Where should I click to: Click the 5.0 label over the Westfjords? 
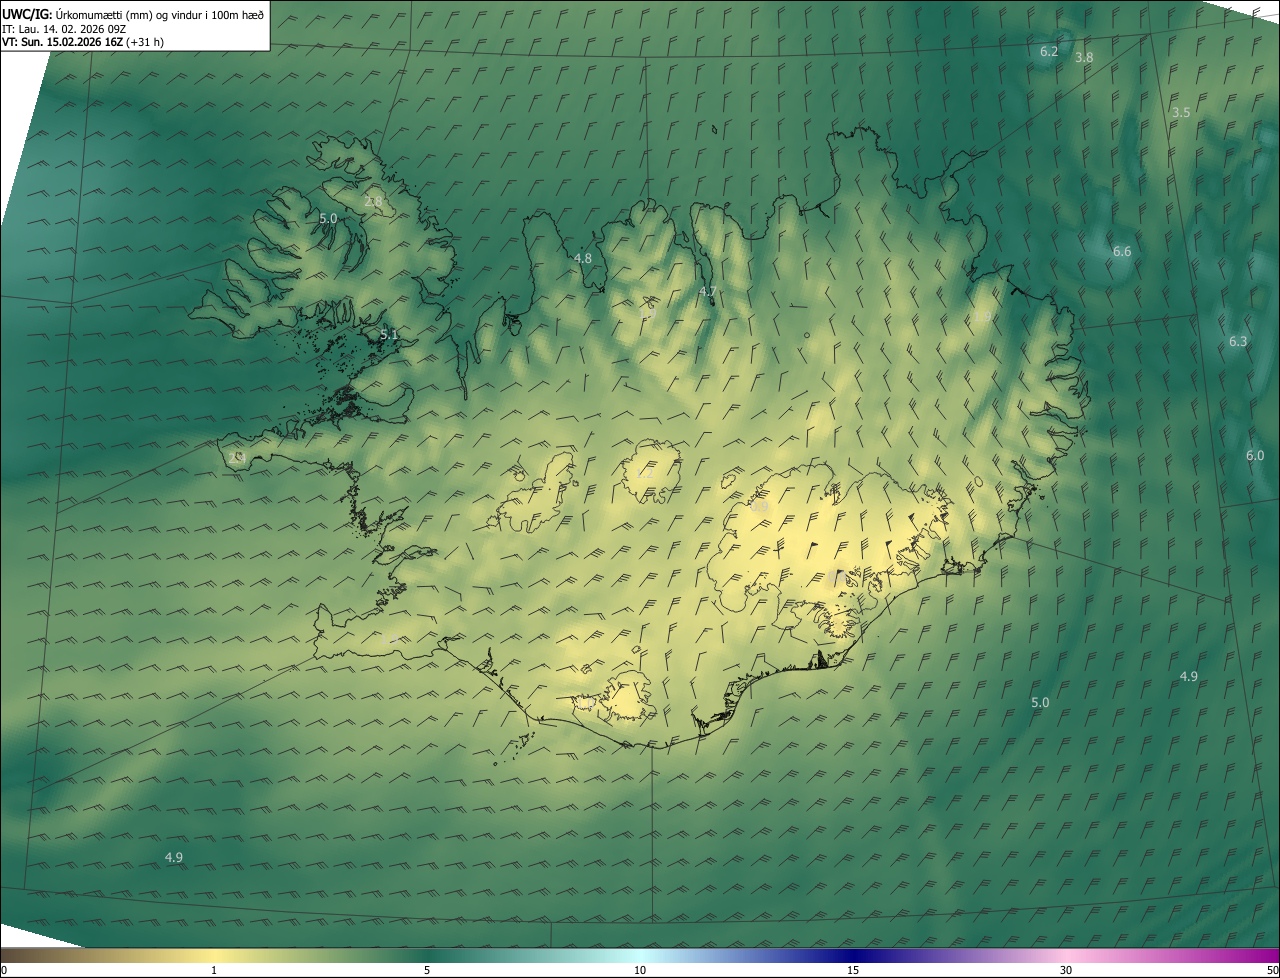click(x=328, y=218)
